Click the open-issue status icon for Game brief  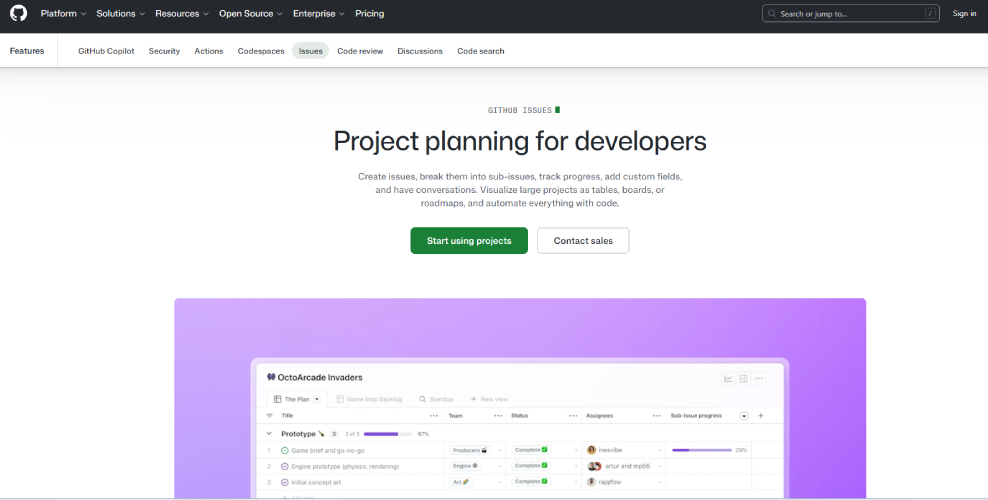[x=285, y=450]
